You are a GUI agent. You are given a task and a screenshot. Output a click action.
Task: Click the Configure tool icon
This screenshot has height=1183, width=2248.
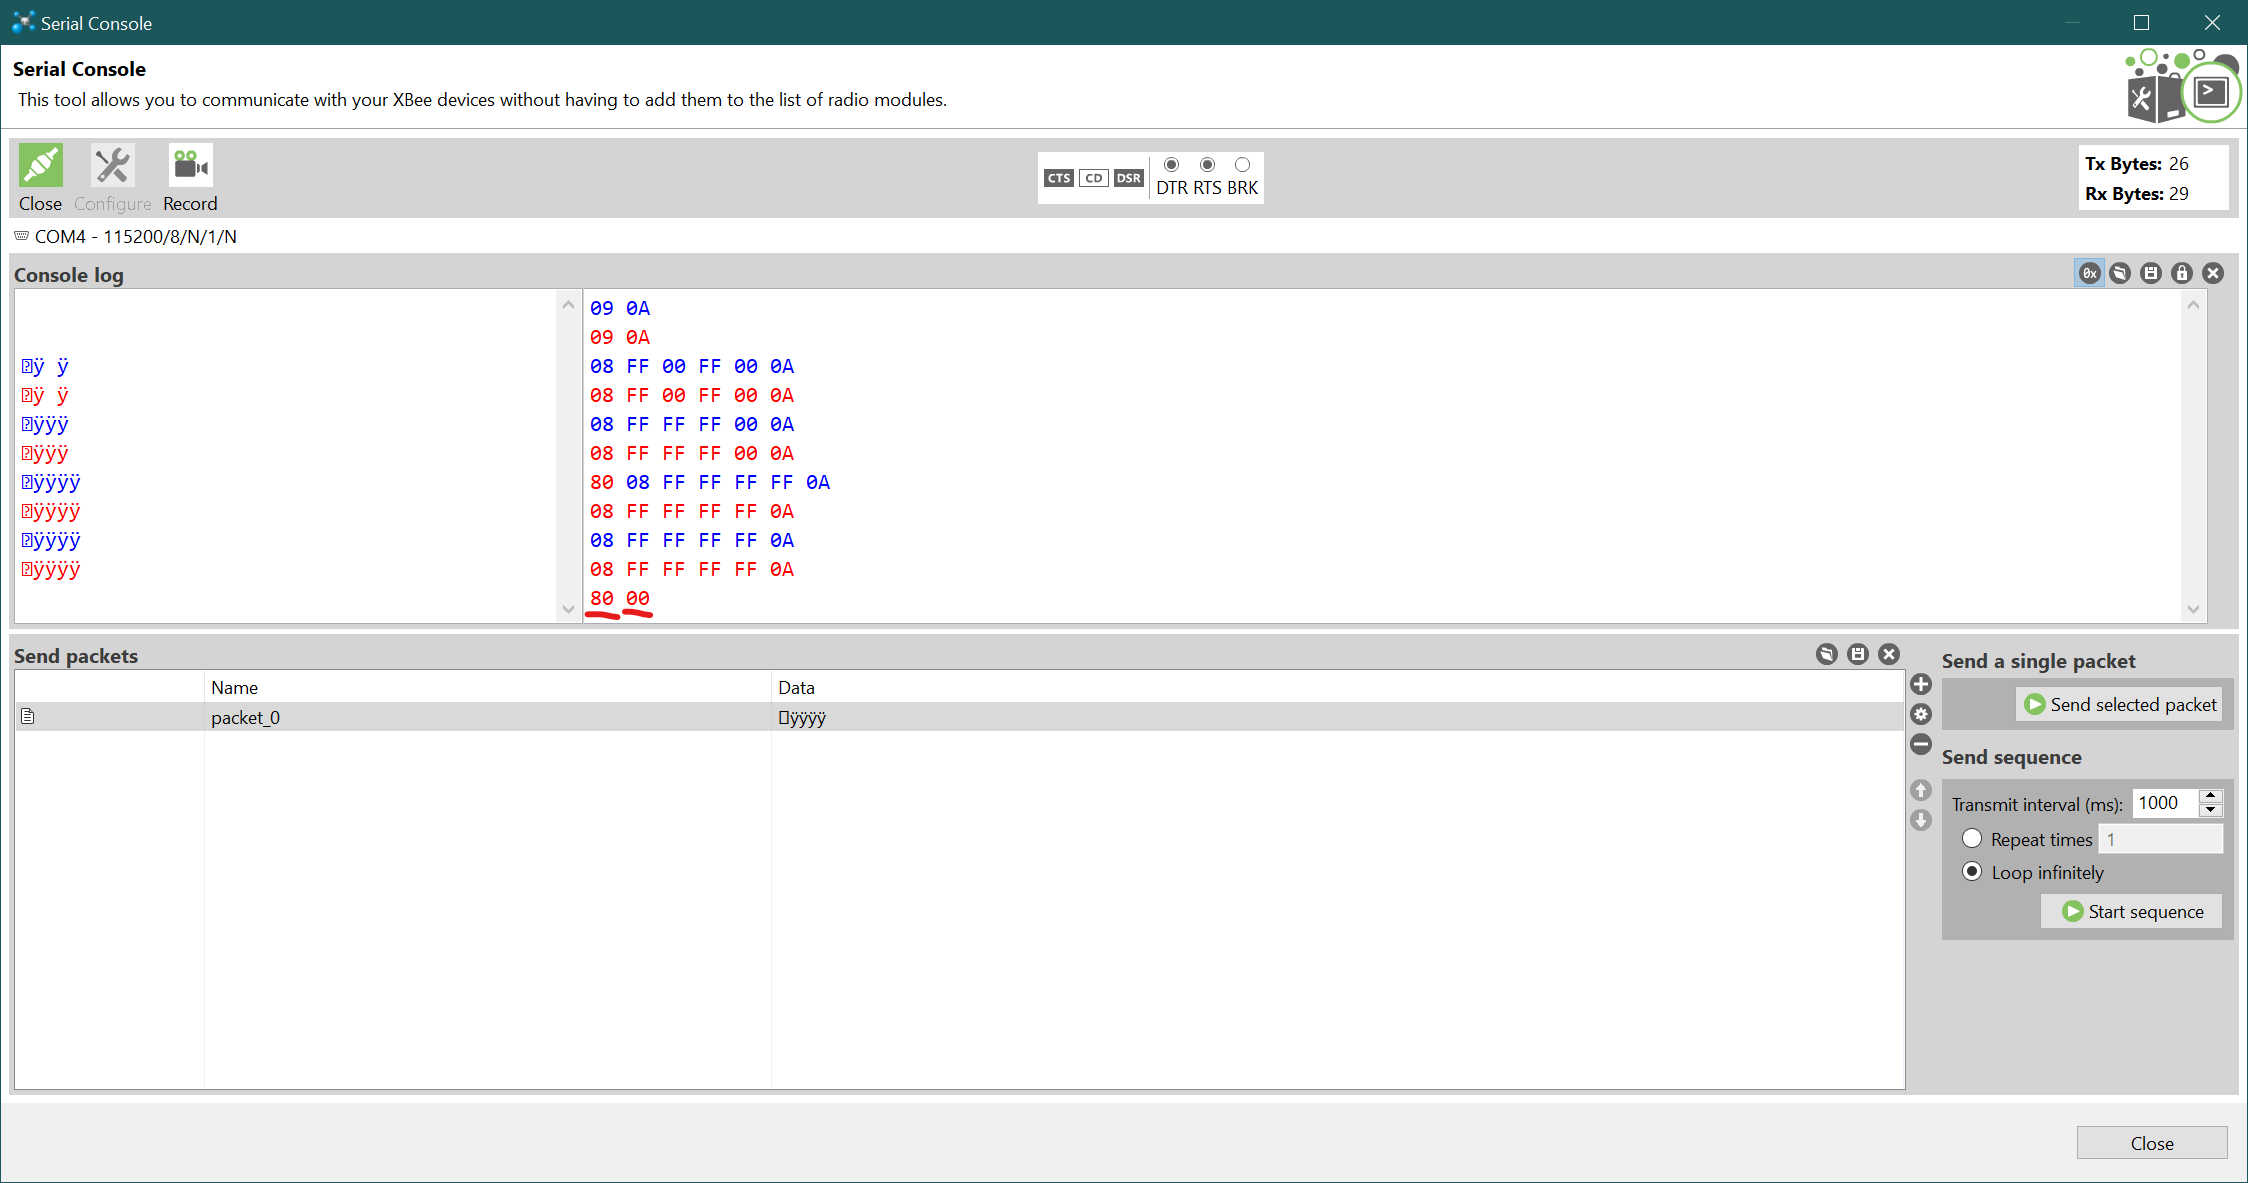pos(112,168)
